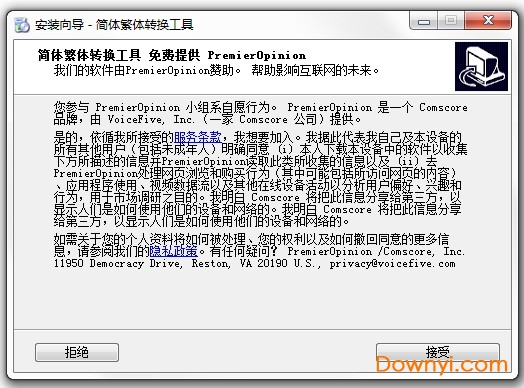The height and width of the screenshot is (388, 524).
Task: Open the 服务条款 terms of service link
Action: (x=198, y=137)
